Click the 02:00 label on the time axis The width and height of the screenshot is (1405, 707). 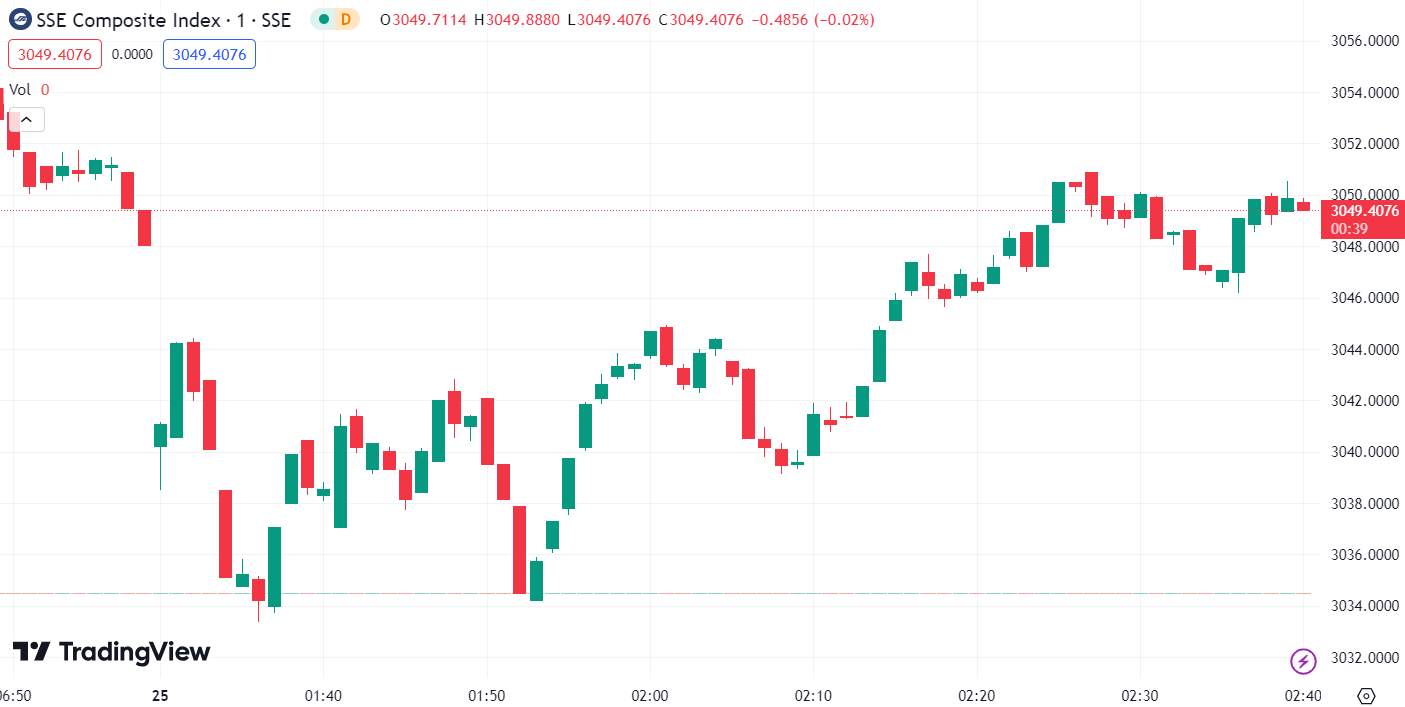coord(650,695)
